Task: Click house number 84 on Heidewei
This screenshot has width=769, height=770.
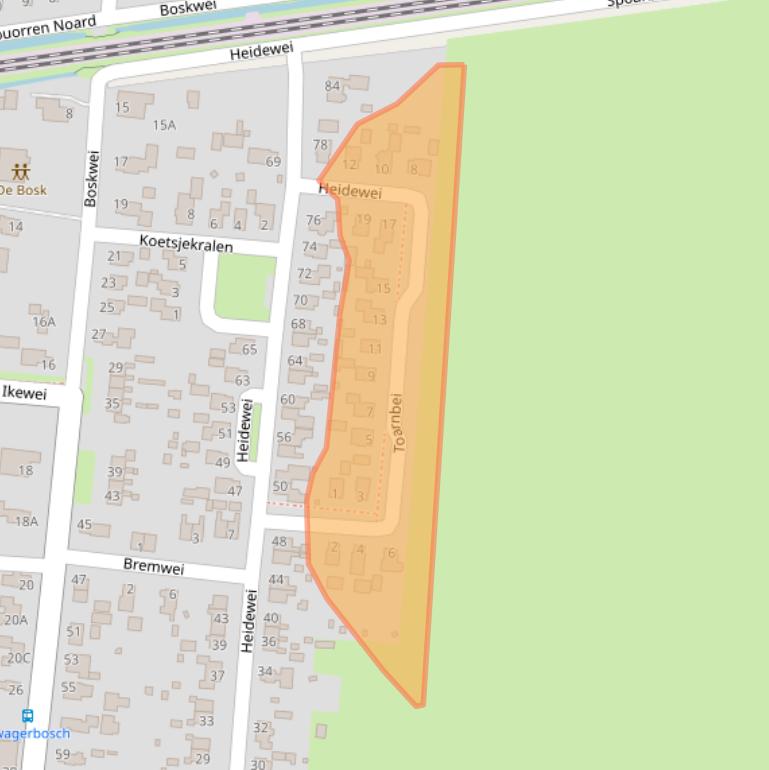Action: (332, 86)
